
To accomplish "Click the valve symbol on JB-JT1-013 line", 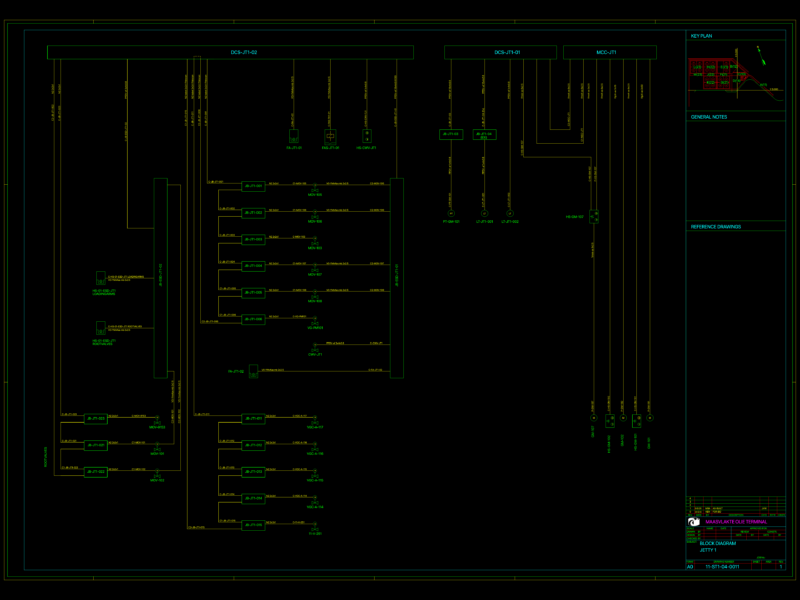I will tap(315, 475).
